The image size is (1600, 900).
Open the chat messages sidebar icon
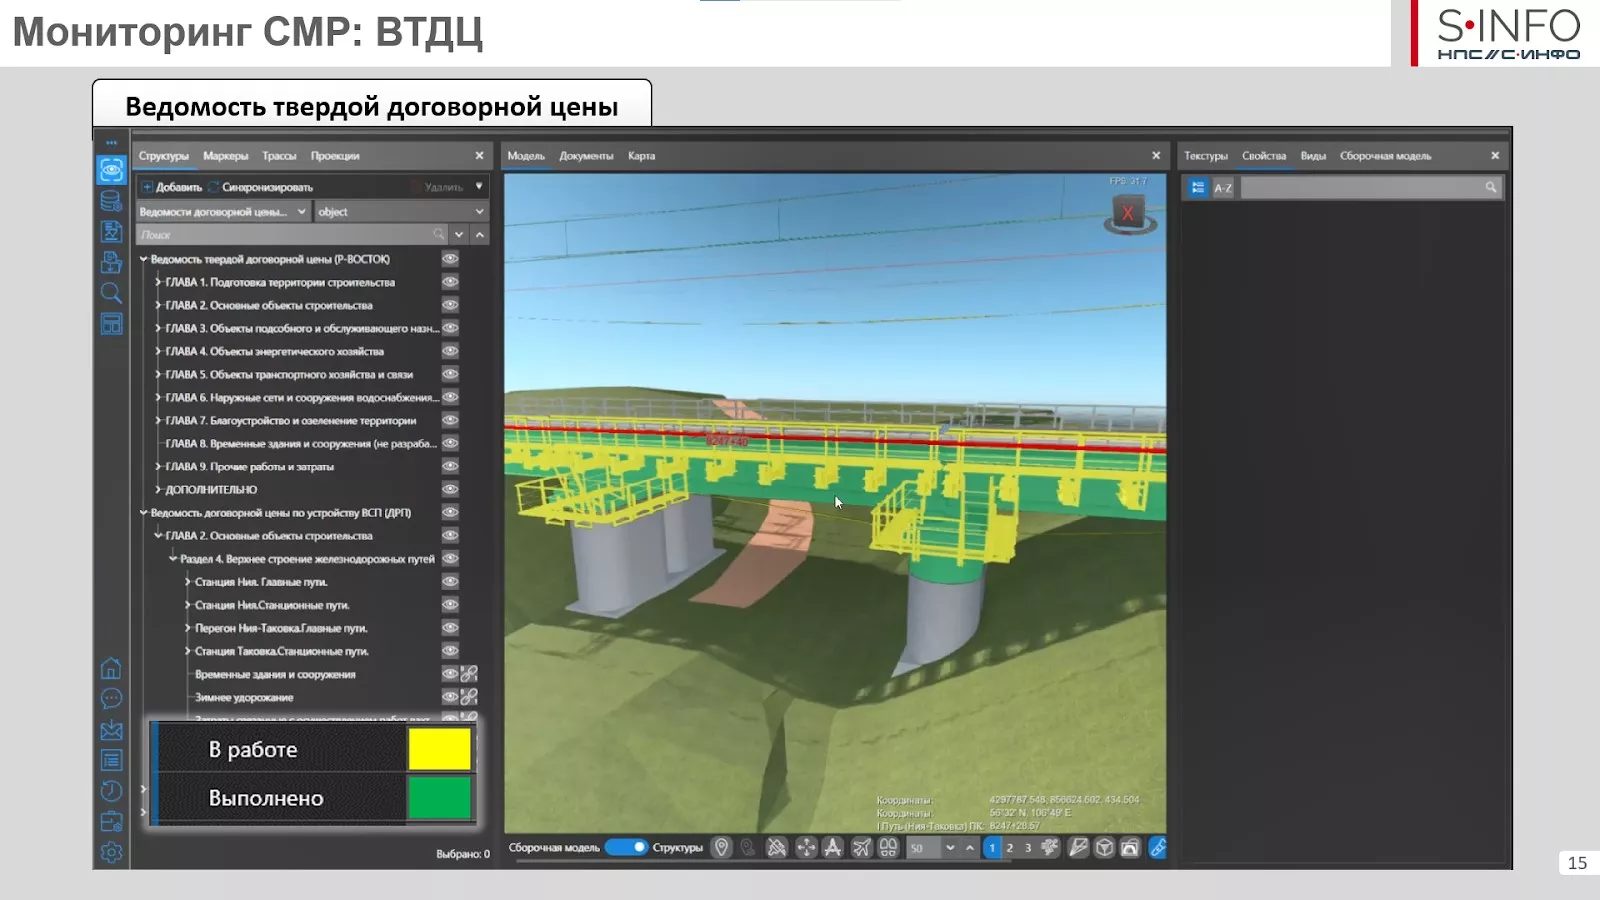111,699
